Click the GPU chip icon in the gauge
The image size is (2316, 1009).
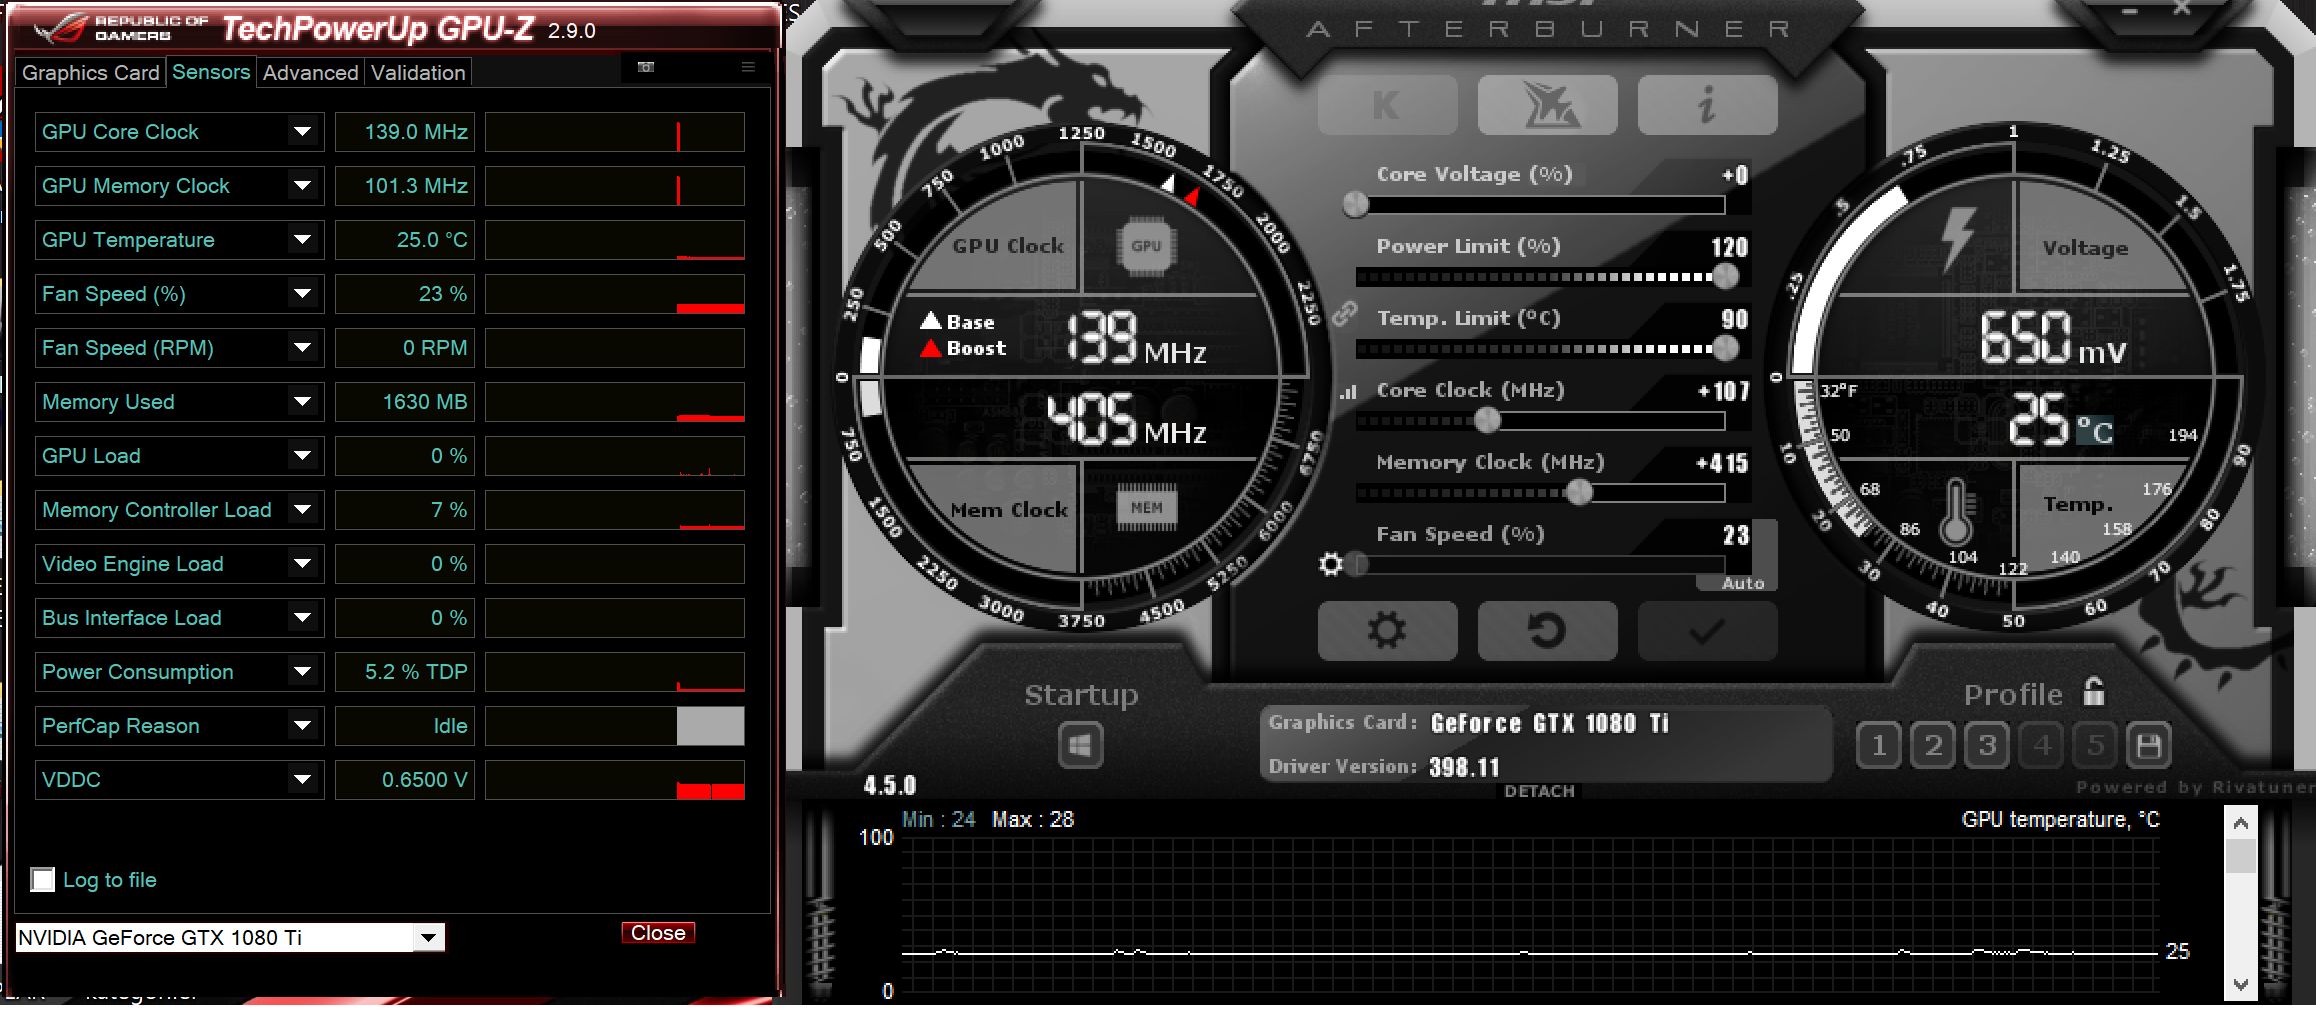point(1146,246)
